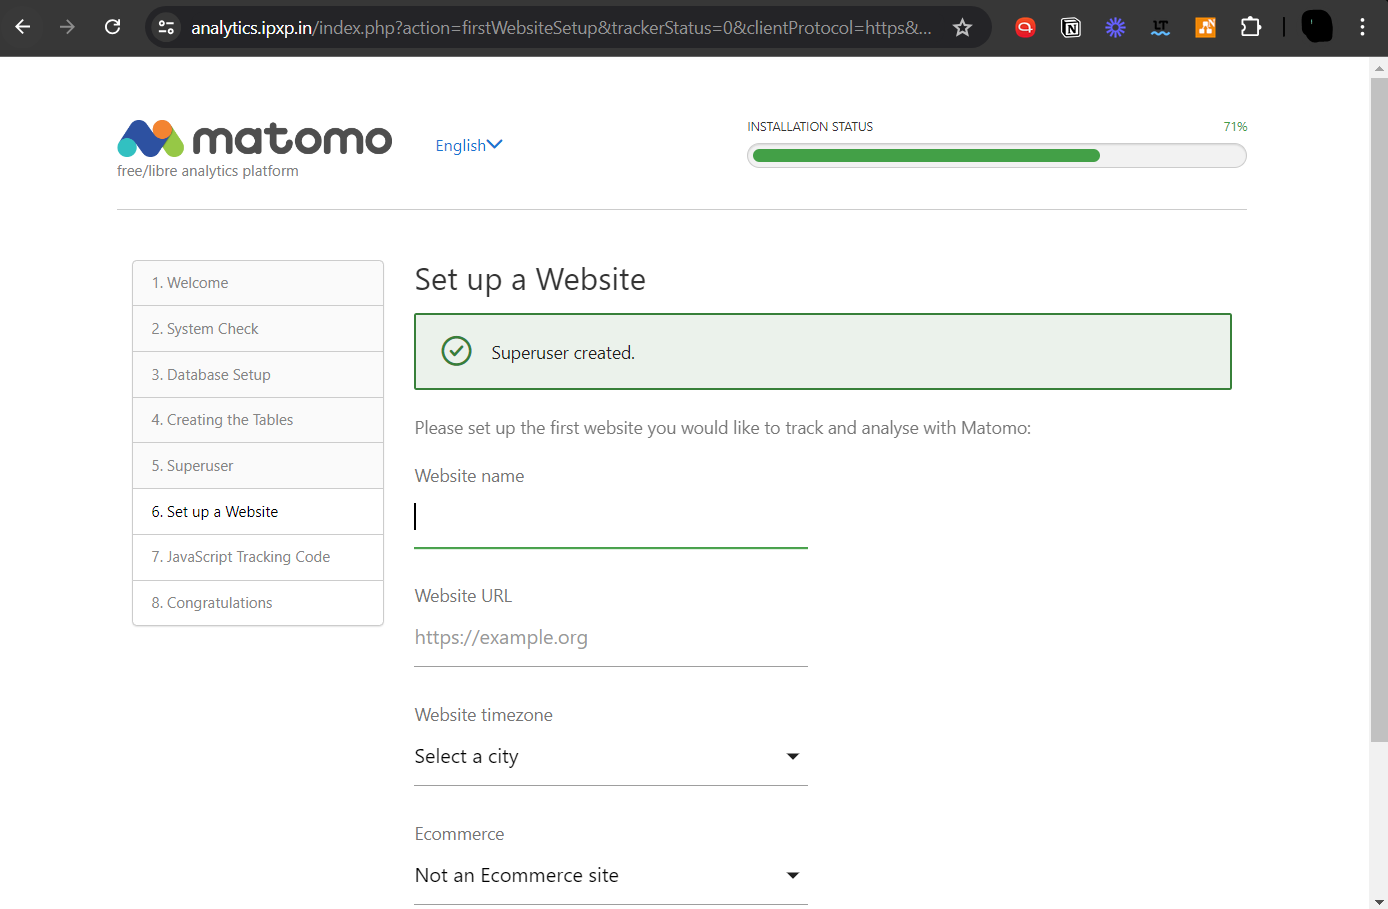The width and height of the screenshot is (1388, 909).
Task: Click scrollbar up arrow
Action: 1379,68
